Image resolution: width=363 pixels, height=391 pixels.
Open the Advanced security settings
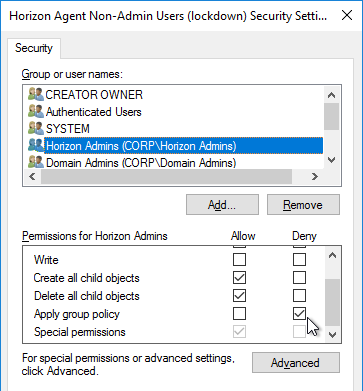[x=296, y=363]
